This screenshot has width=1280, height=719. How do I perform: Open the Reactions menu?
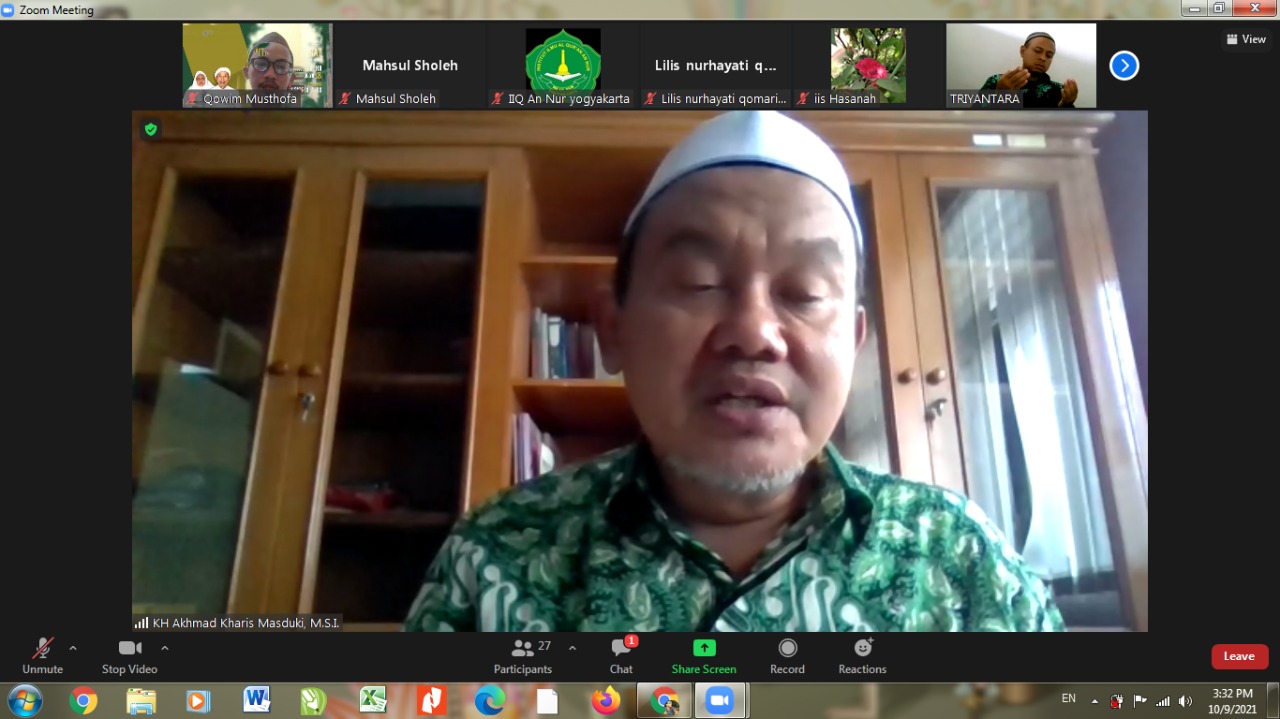(862, 655)
